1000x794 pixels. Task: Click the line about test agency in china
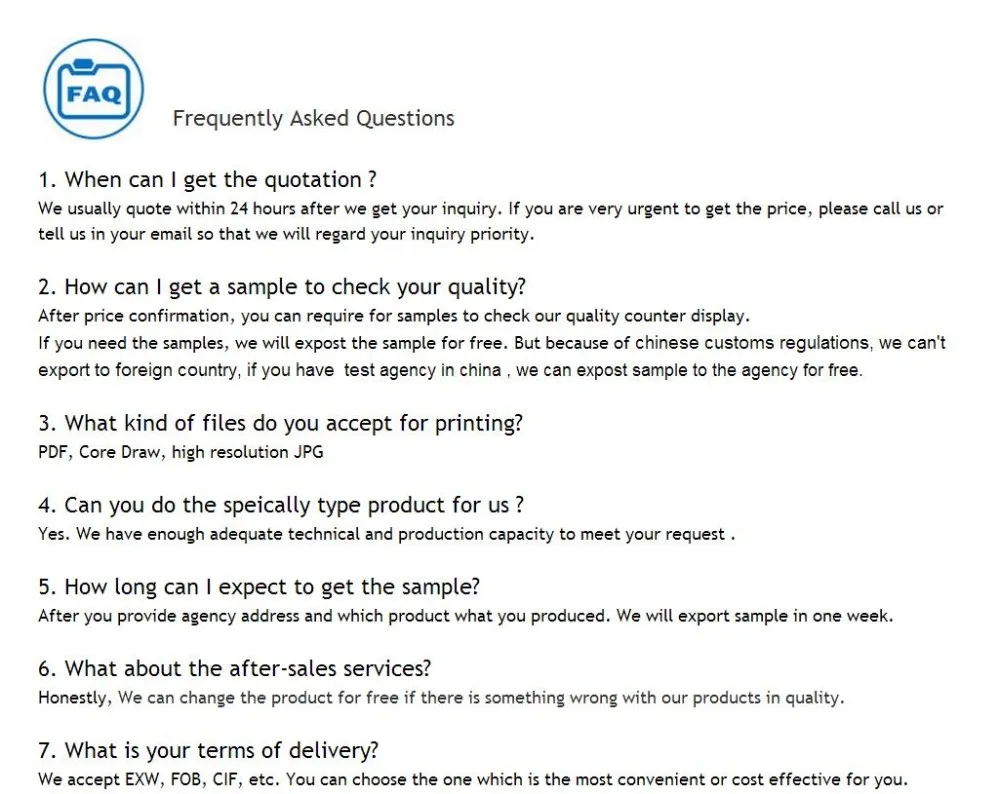pyautogui.click(x=450, y=370)
